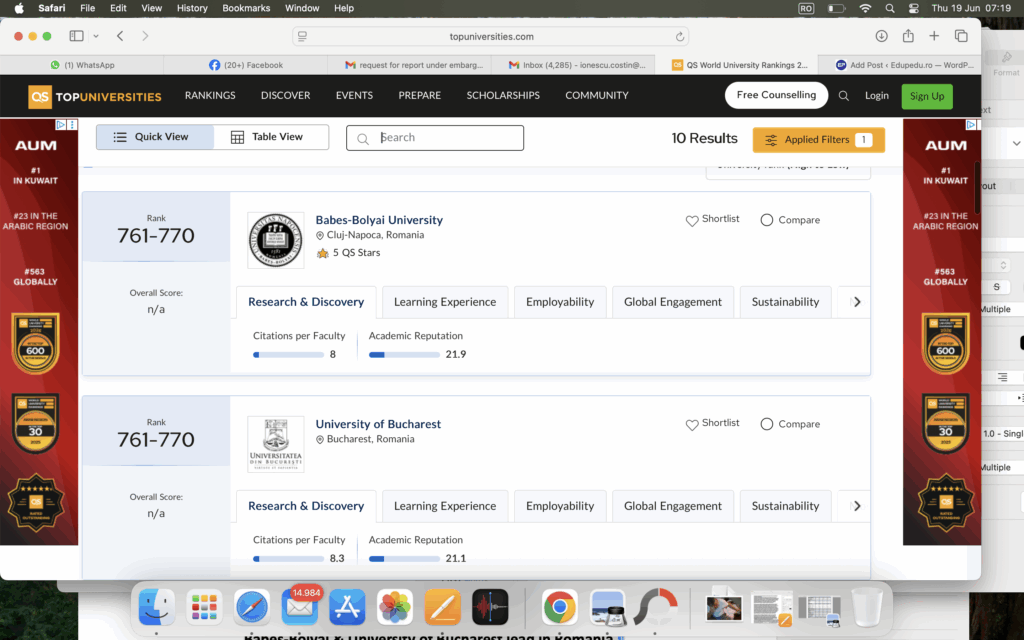
Task: Click the QS TopUniversities logo
Action: click(95, 96)
